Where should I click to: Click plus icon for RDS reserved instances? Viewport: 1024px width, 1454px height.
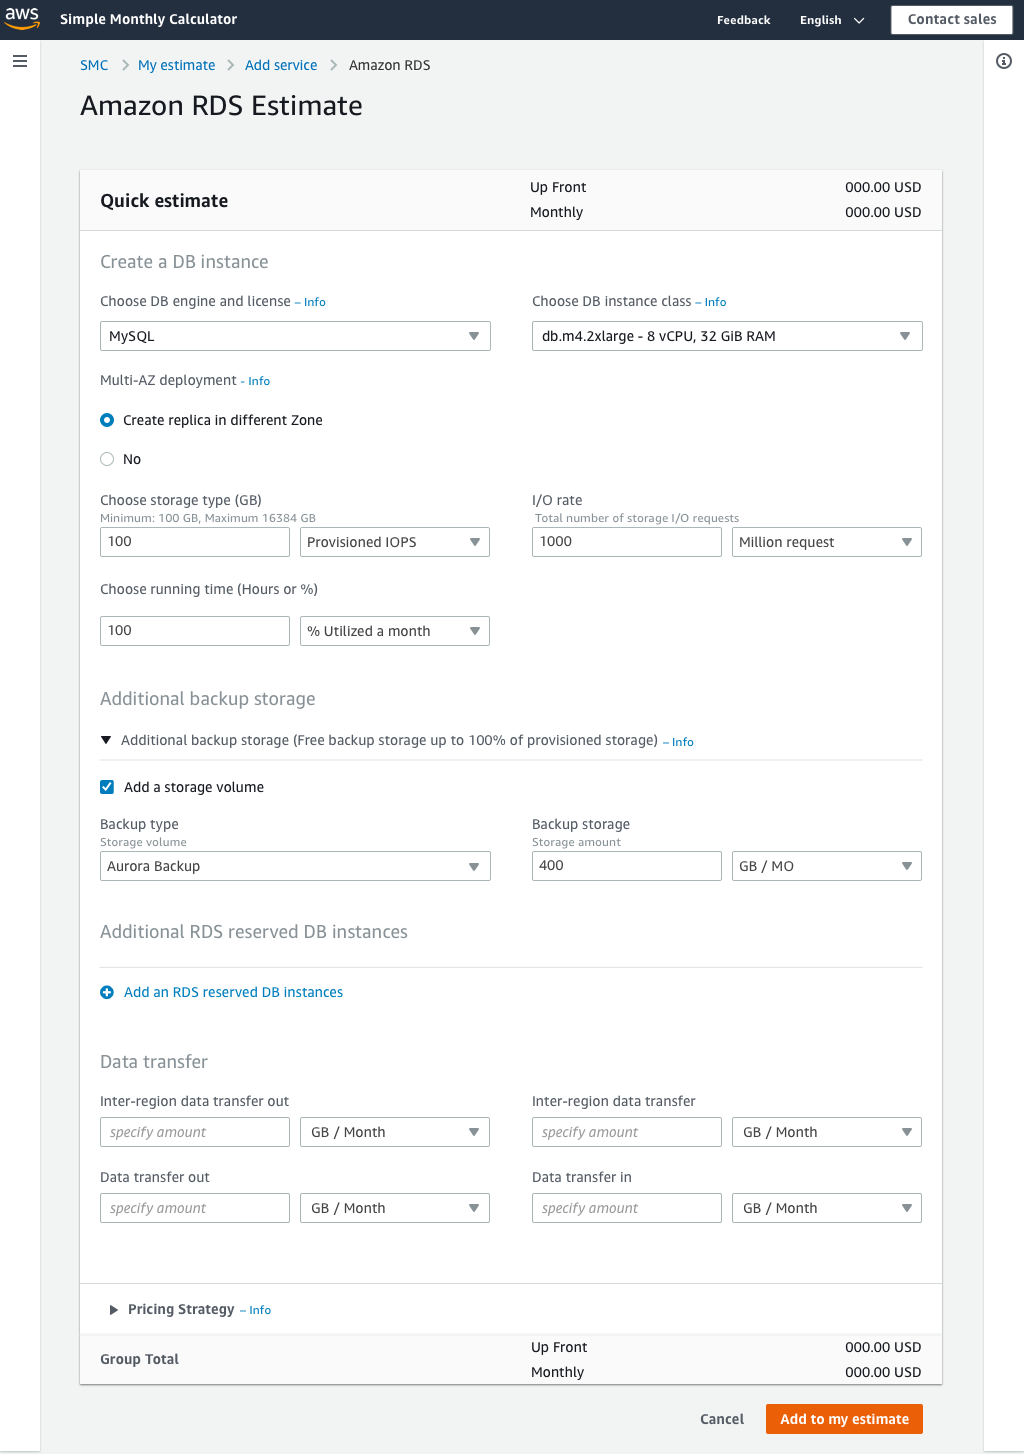coord(107,992)
